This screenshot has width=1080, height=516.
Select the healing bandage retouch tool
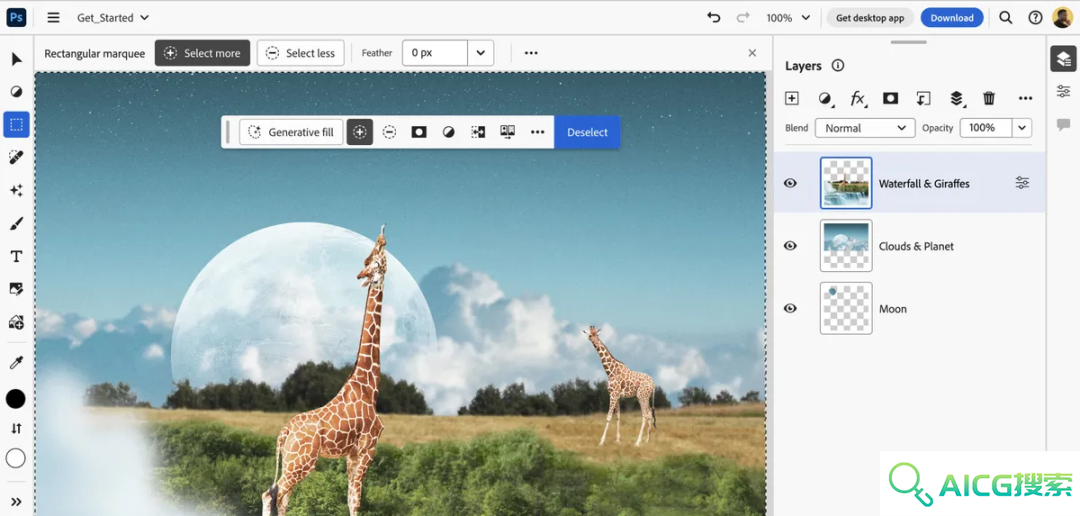click(17, 158)
